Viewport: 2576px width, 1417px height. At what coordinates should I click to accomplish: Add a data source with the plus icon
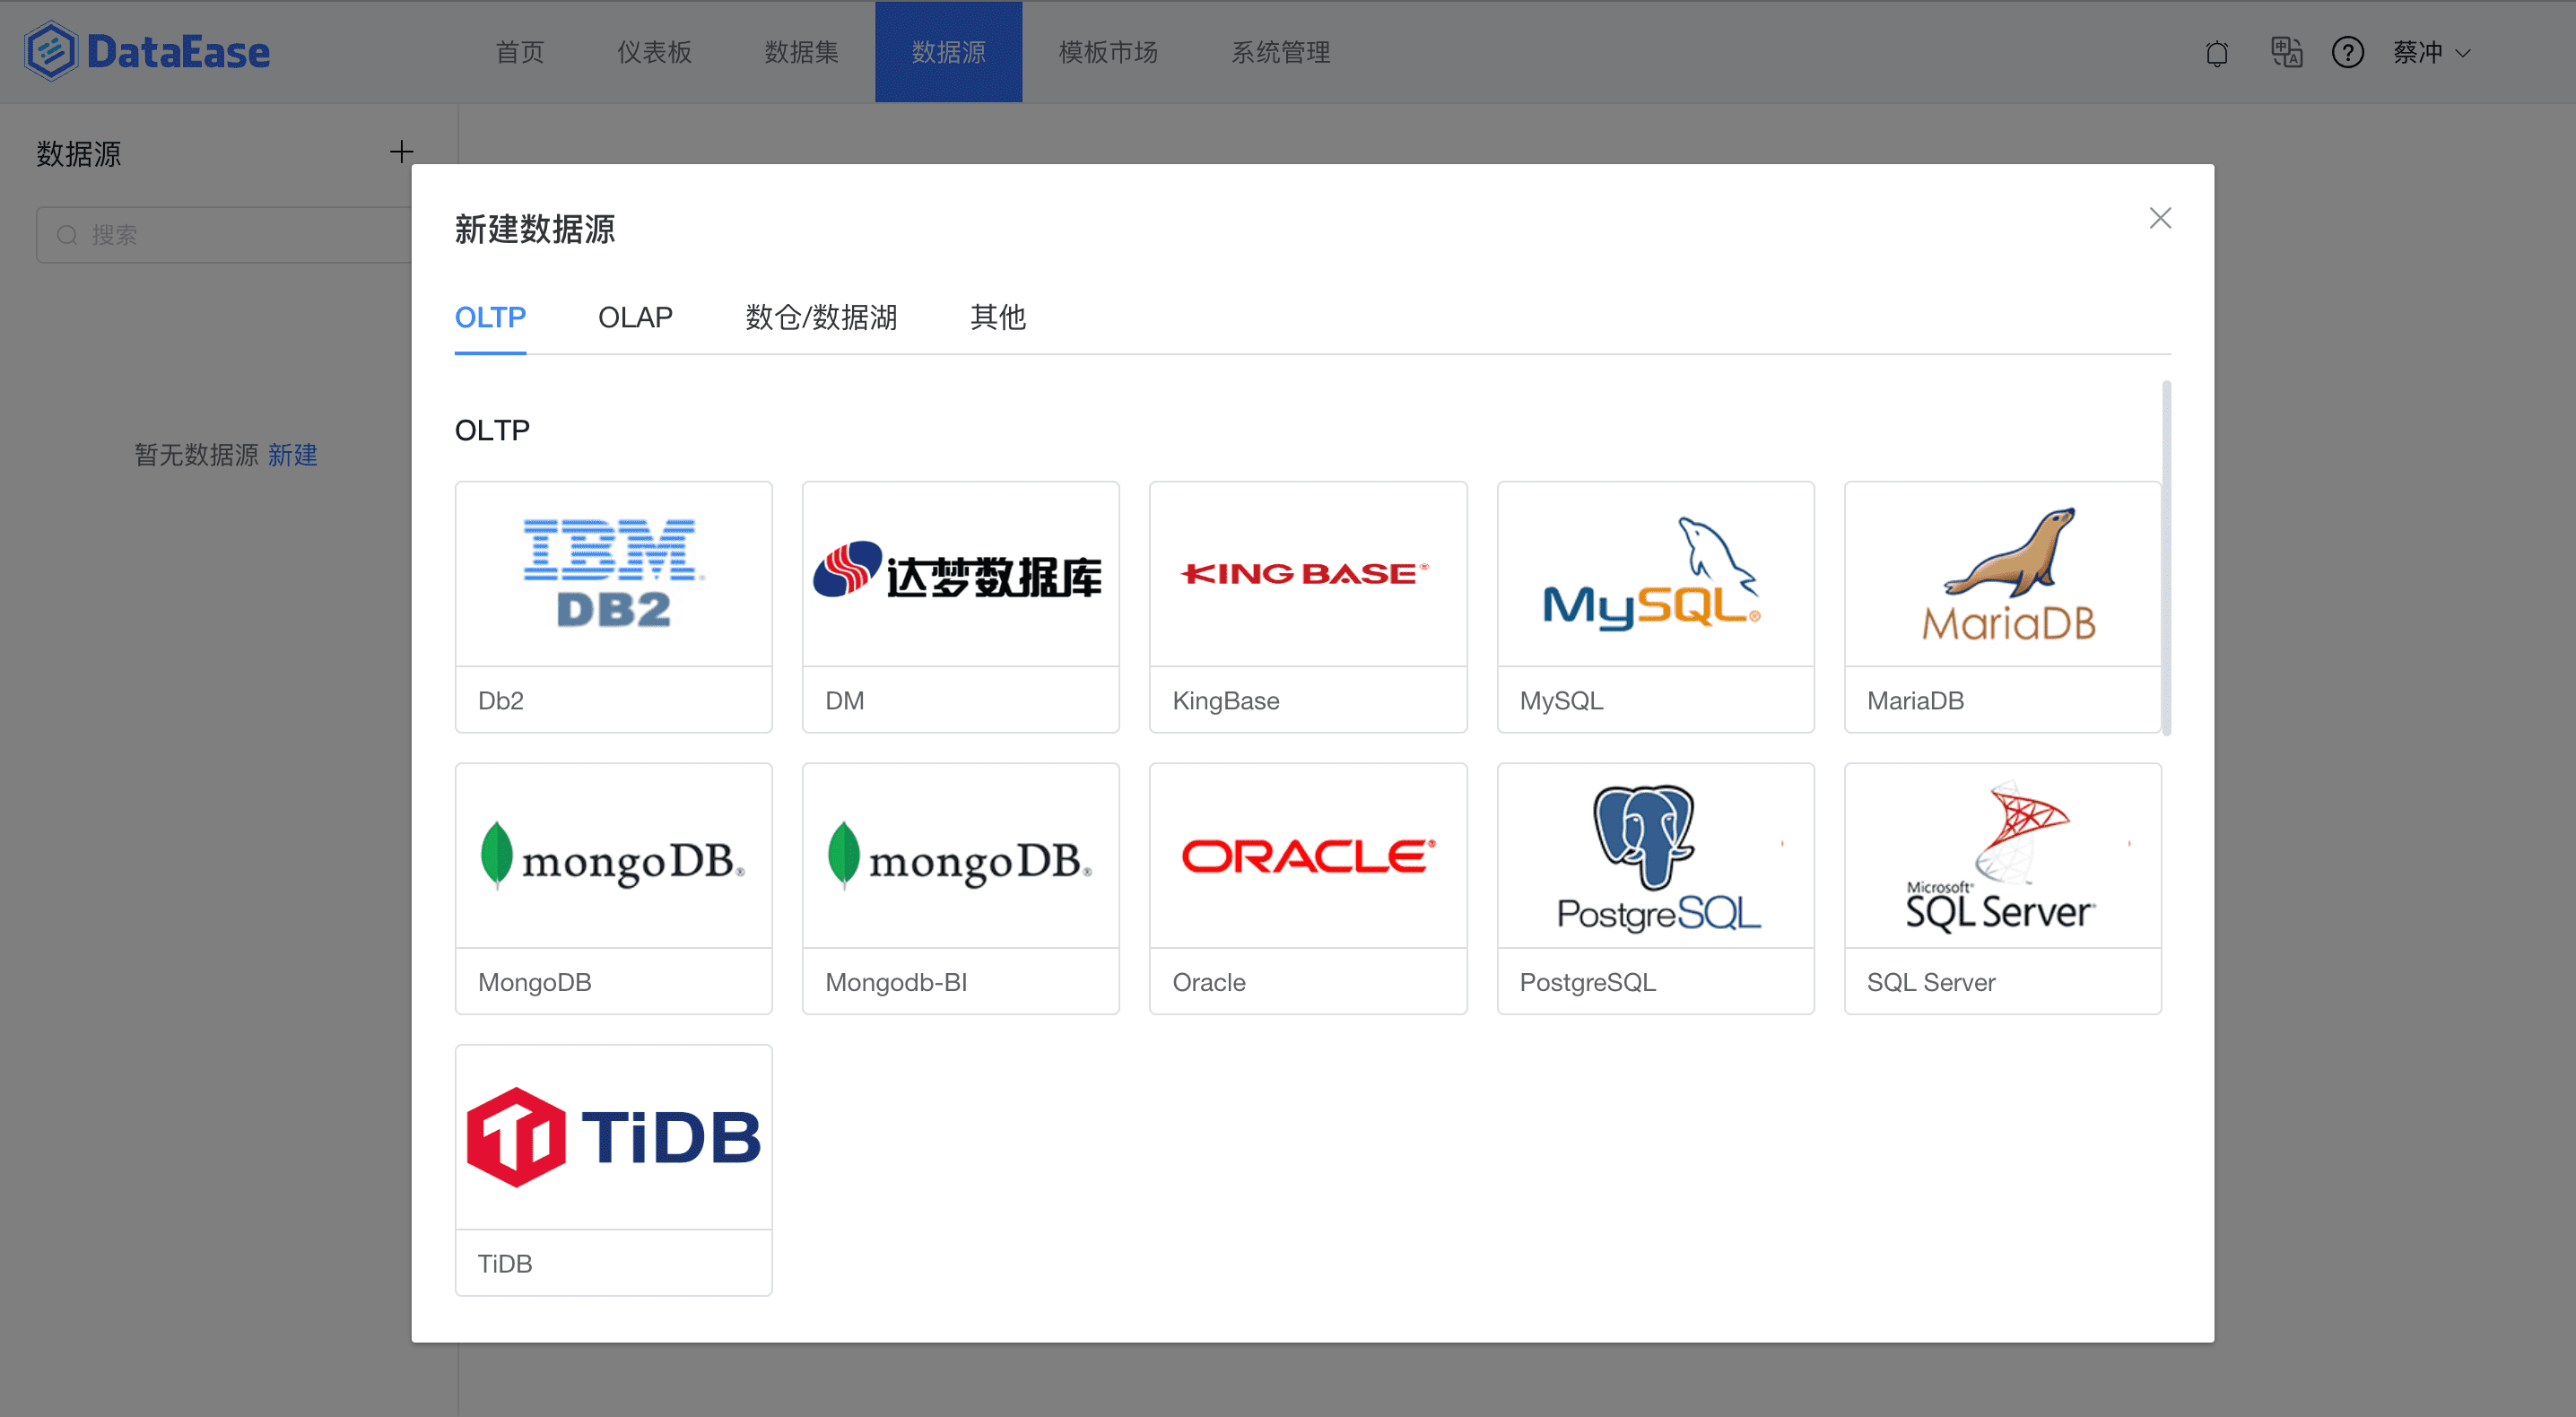tap(400, 151)
